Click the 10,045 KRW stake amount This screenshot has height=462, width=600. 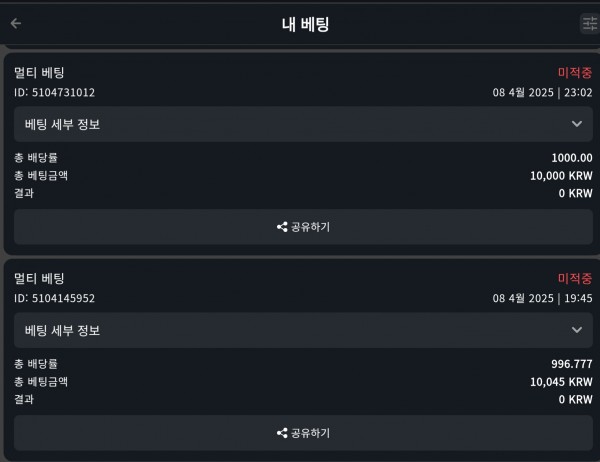tap(561, 382)
